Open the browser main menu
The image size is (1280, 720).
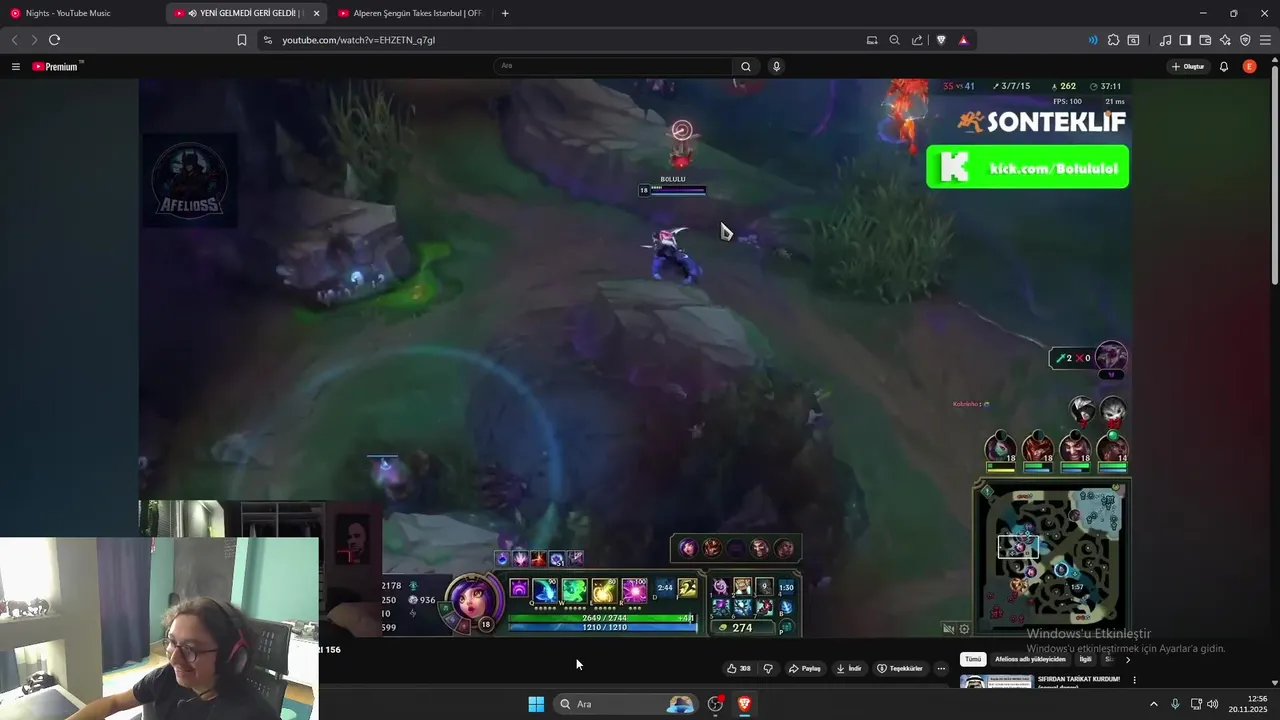(x=1265, y=40)
